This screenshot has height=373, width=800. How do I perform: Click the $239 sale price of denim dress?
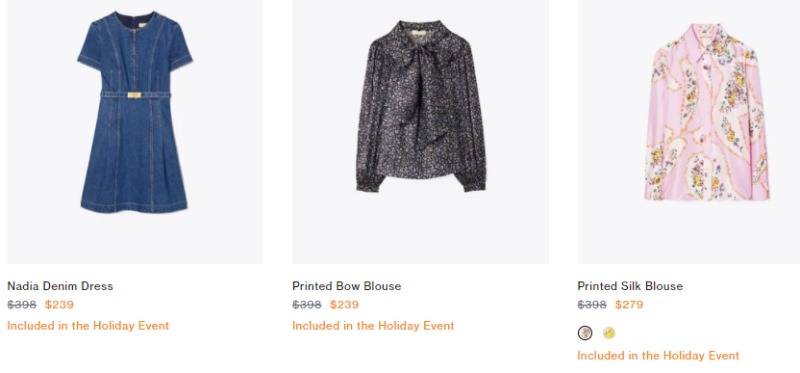(59, 305)
